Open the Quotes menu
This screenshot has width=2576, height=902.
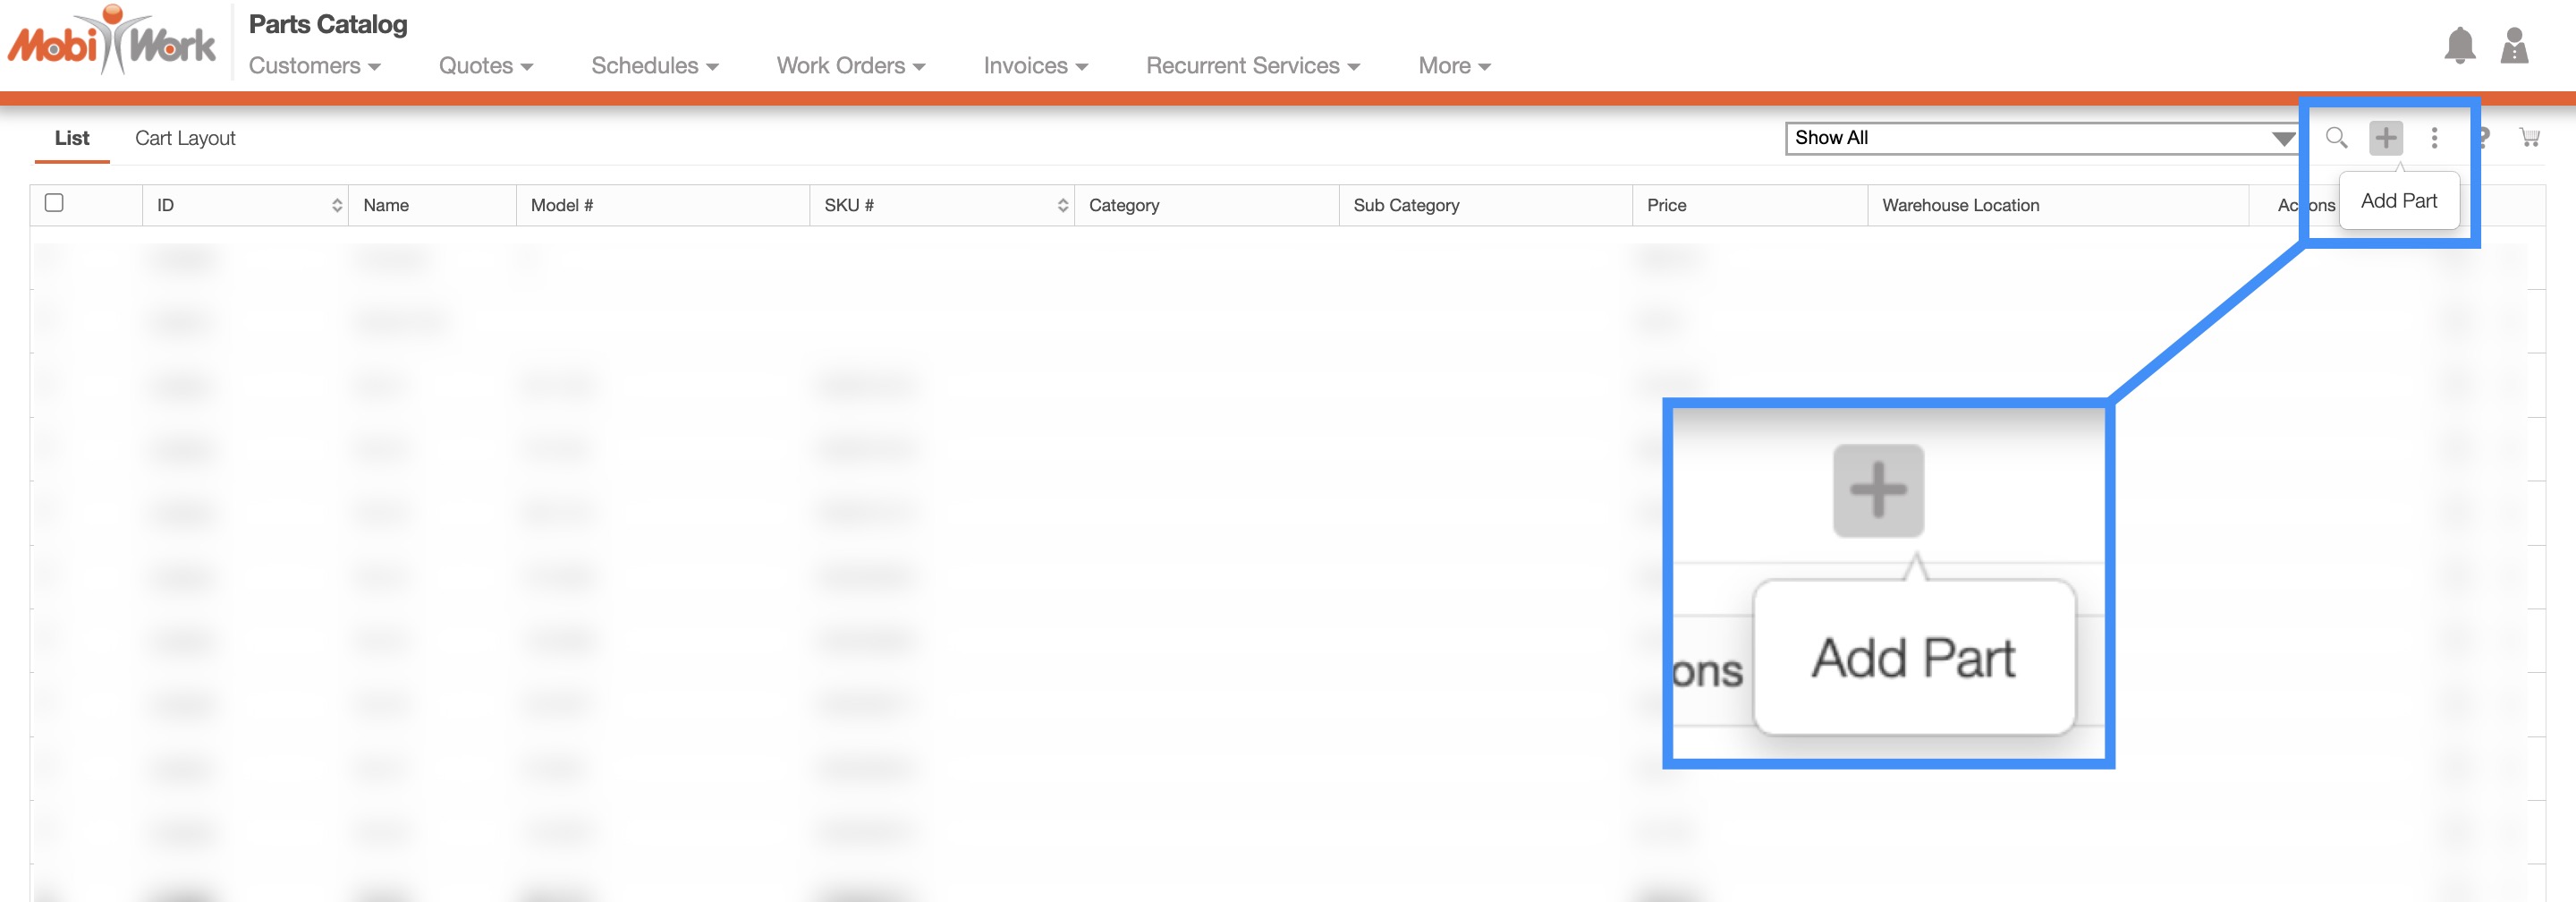click(485, 66)
